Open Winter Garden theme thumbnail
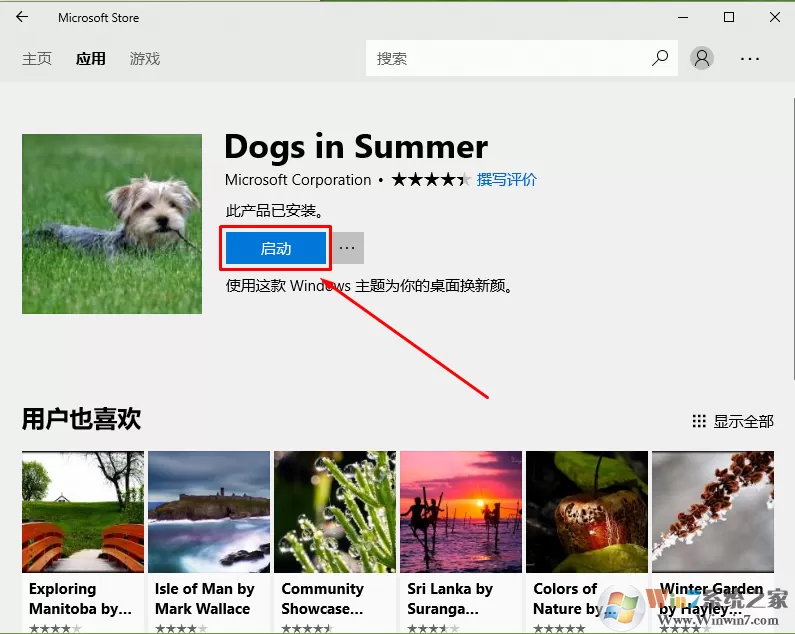 [x=713, y=512]
